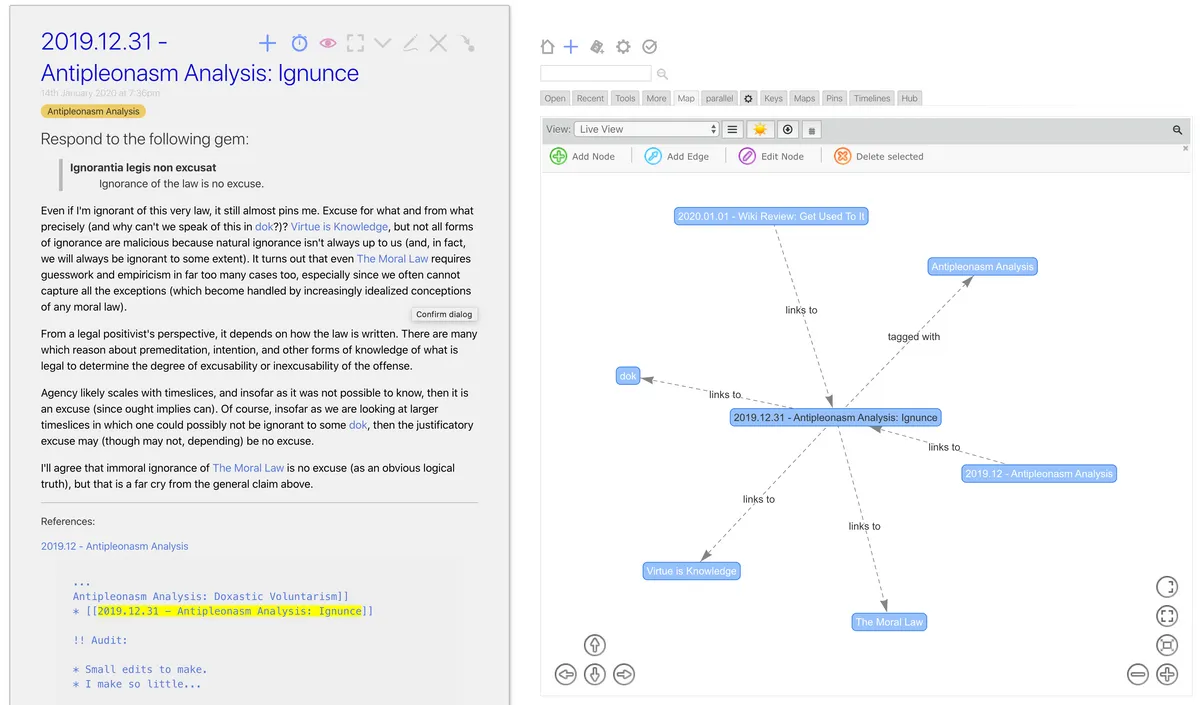This screenshot has width=1200, height=705.
Task: Zoom out the map with minus button
Action: point(1137,674)
